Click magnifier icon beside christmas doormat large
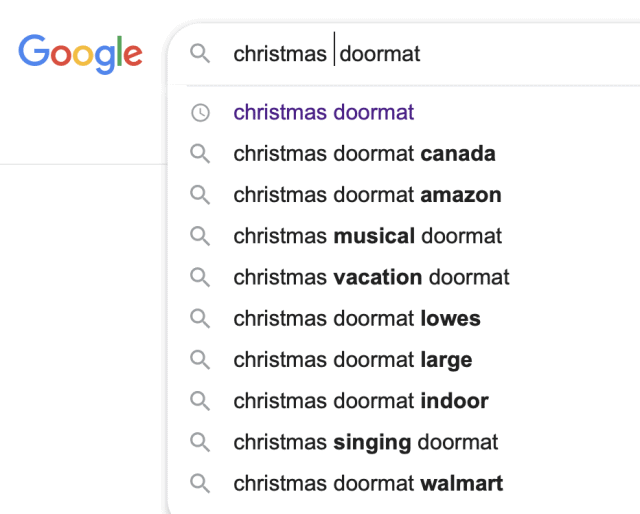Viewport: 640px width, 514px height. tap(200, 360)
